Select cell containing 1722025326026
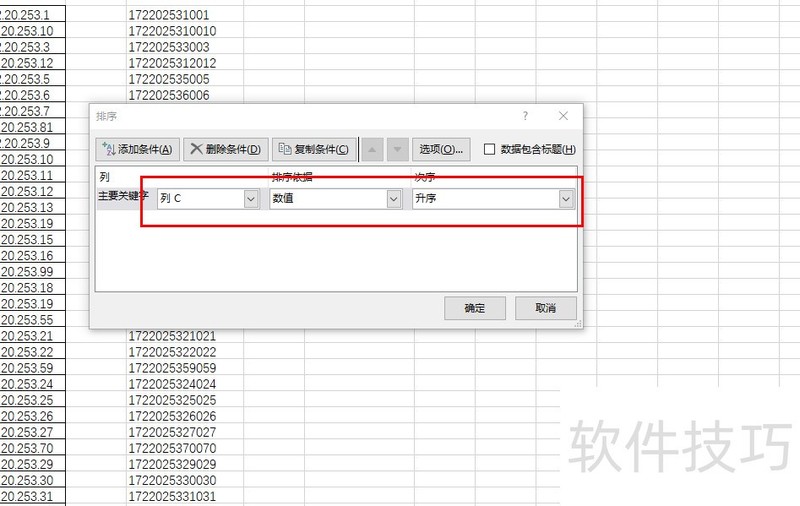This screenshot has height=506, width=800. (185, 416)
